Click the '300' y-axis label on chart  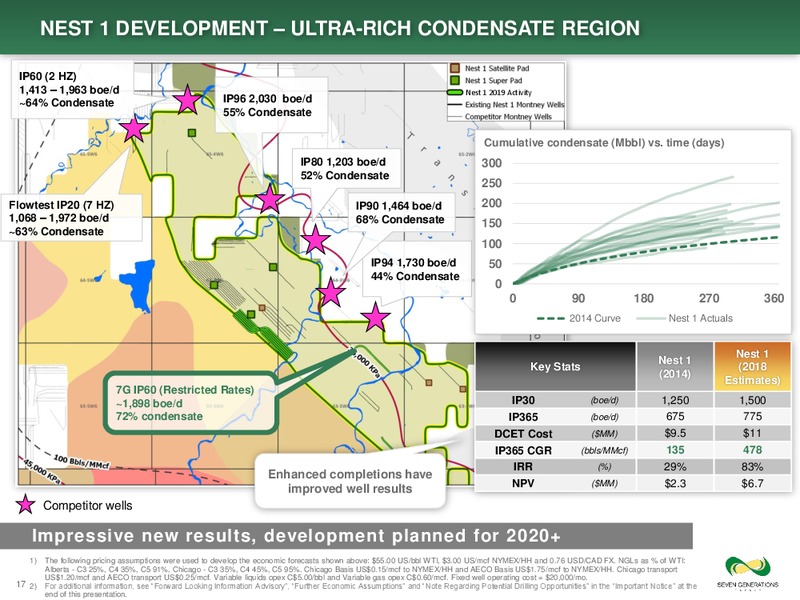click(x=492, y=163)
